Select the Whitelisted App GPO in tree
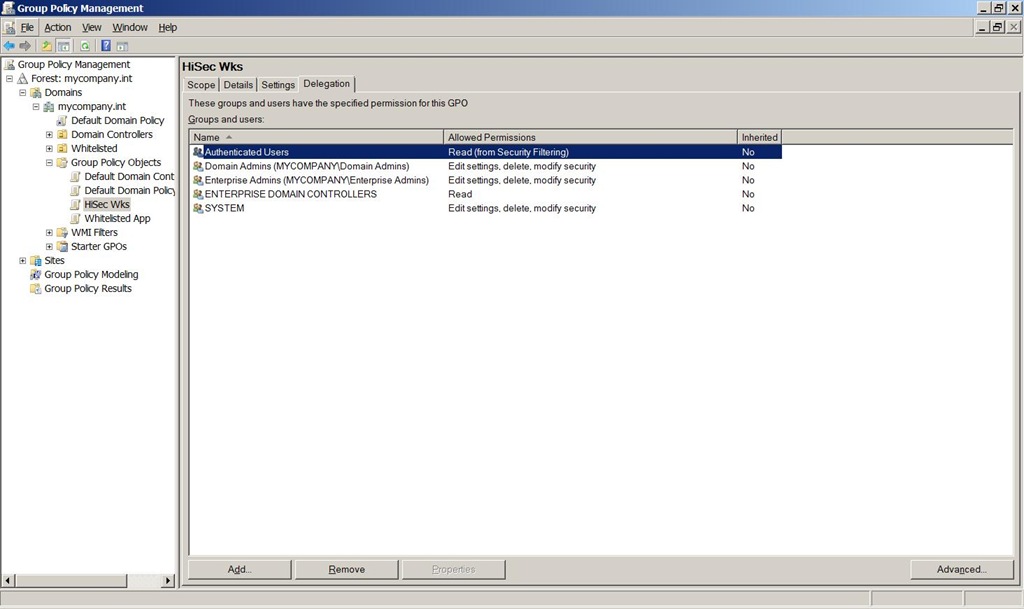The height and width of the screenshot is (609, 1024). tap(118, 219)
